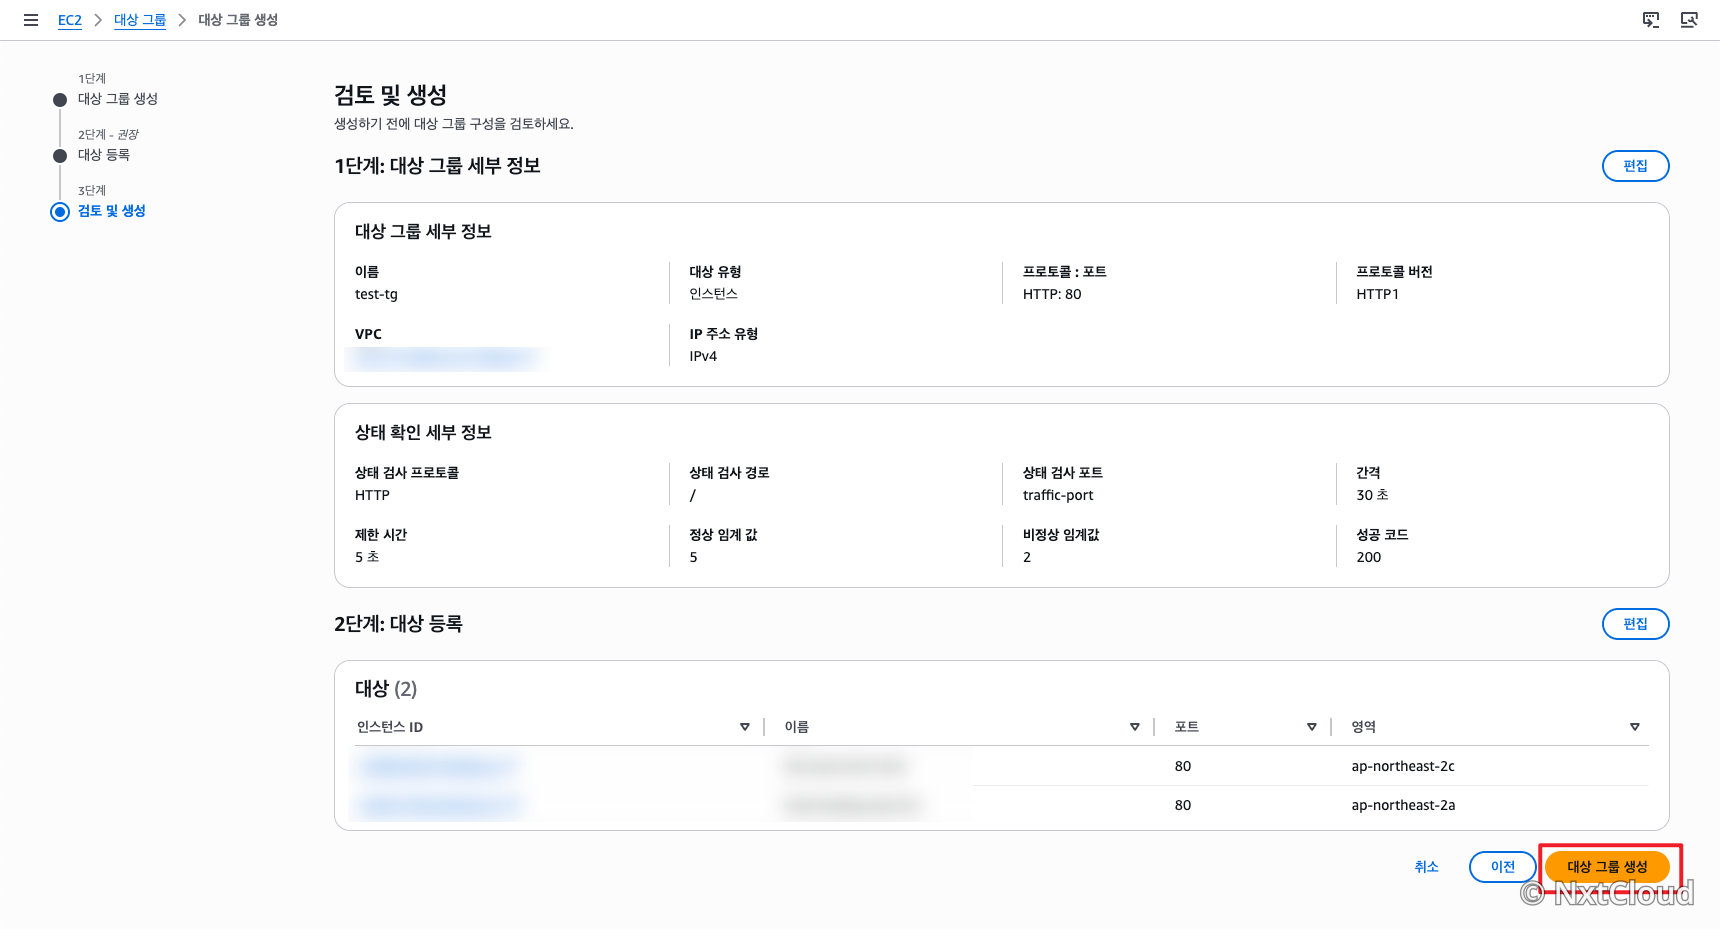Go to step 1 대상 그룹 생성 marker
Viewport: 1720px width, 929px height.
60,99
